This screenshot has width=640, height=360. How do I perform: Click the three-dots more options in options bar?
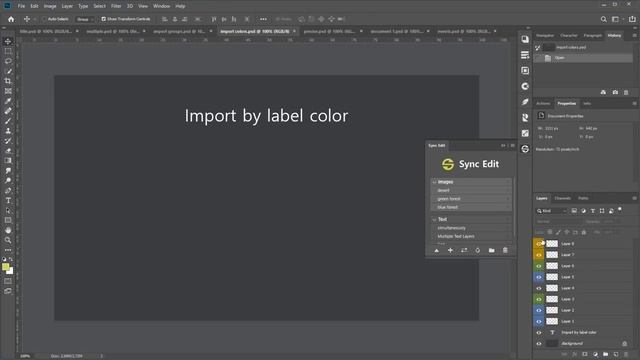tap(263, 19)
